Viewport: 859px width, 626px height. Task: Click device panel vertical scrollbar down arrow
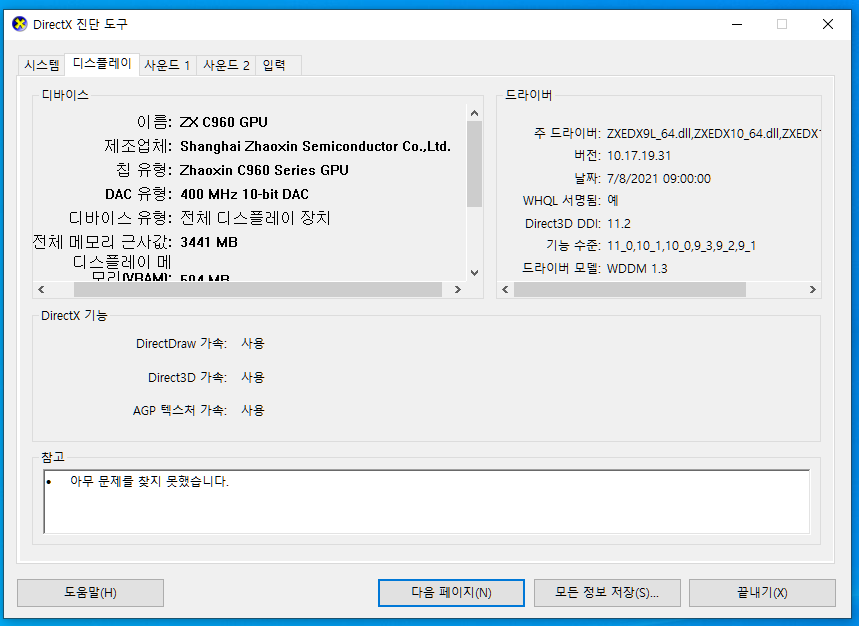tap(474, 273)
